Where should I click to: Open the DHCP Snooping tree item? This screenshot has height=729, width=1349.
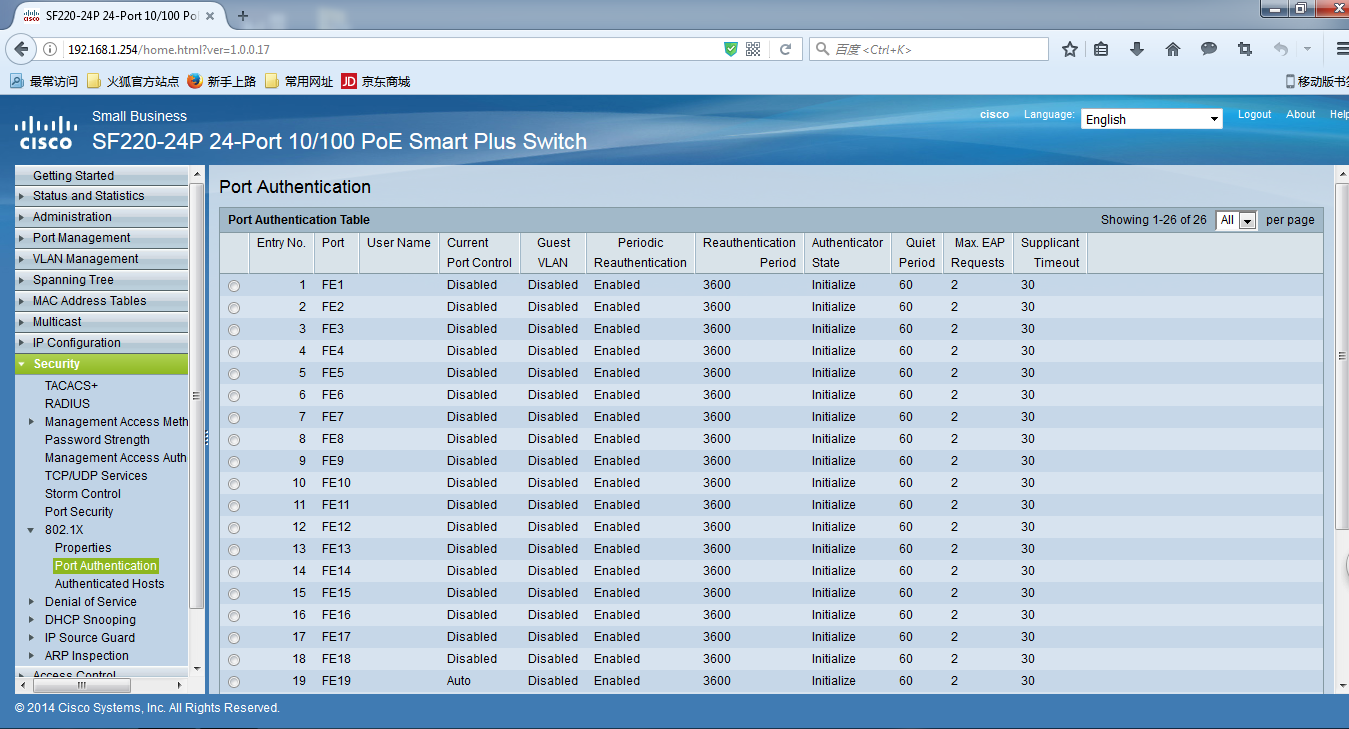[90, 620]
